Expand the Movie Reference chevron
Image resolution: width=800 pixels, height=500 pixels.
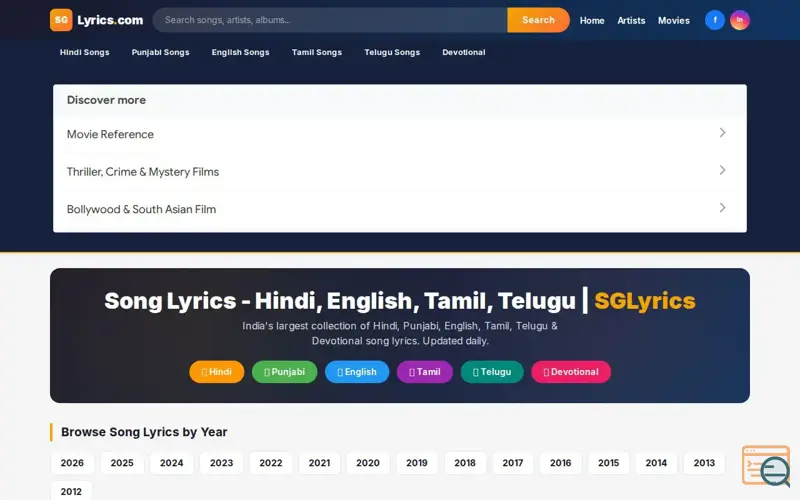pyautogui.click(x=722, y=133)
